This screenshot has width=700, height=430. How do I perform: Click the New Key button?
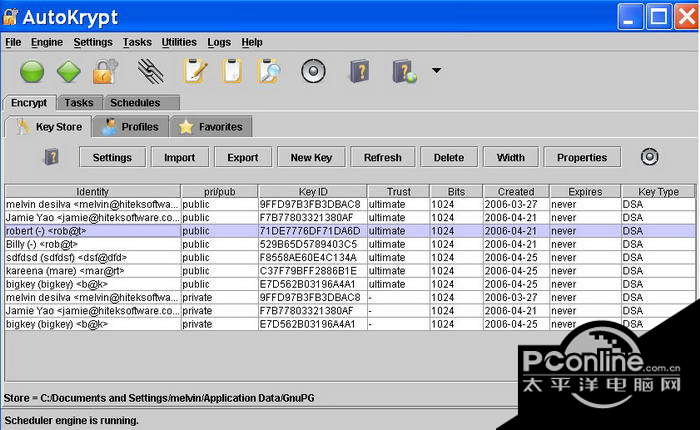click(x=311, y=157)
